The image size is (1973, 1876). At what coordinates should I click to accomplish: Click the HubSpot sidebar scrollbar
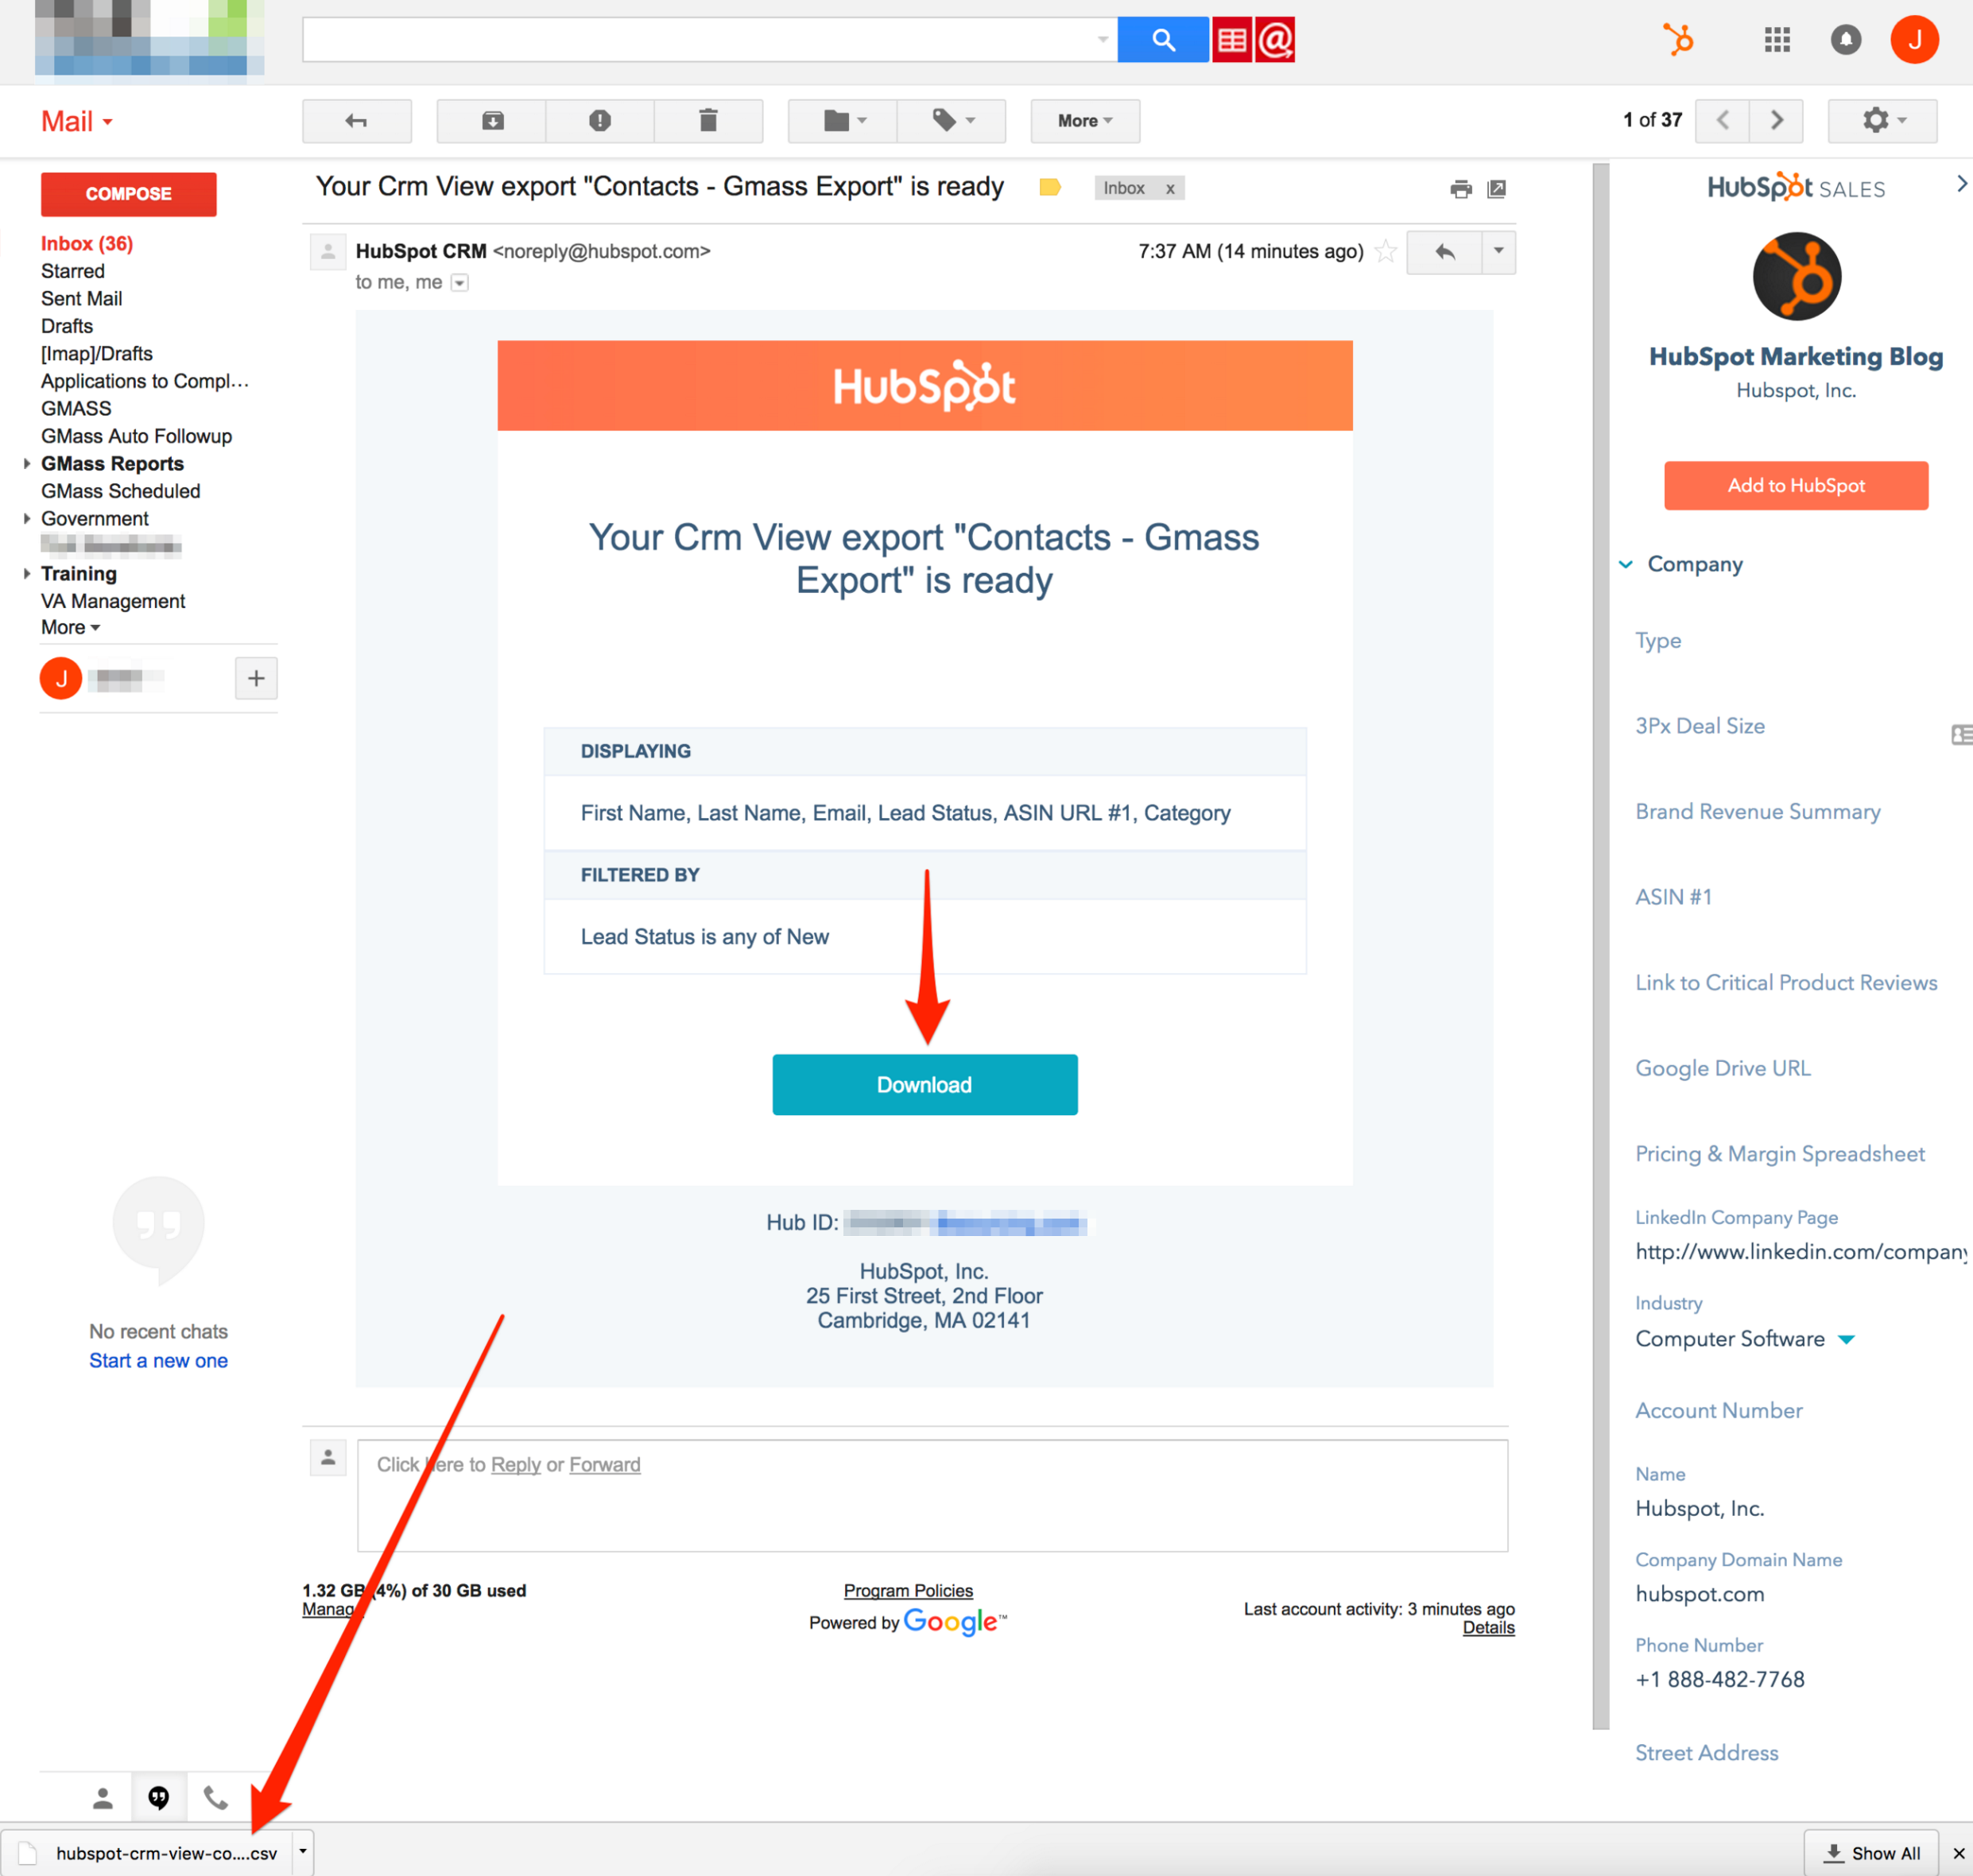[x=1601, y=945]
